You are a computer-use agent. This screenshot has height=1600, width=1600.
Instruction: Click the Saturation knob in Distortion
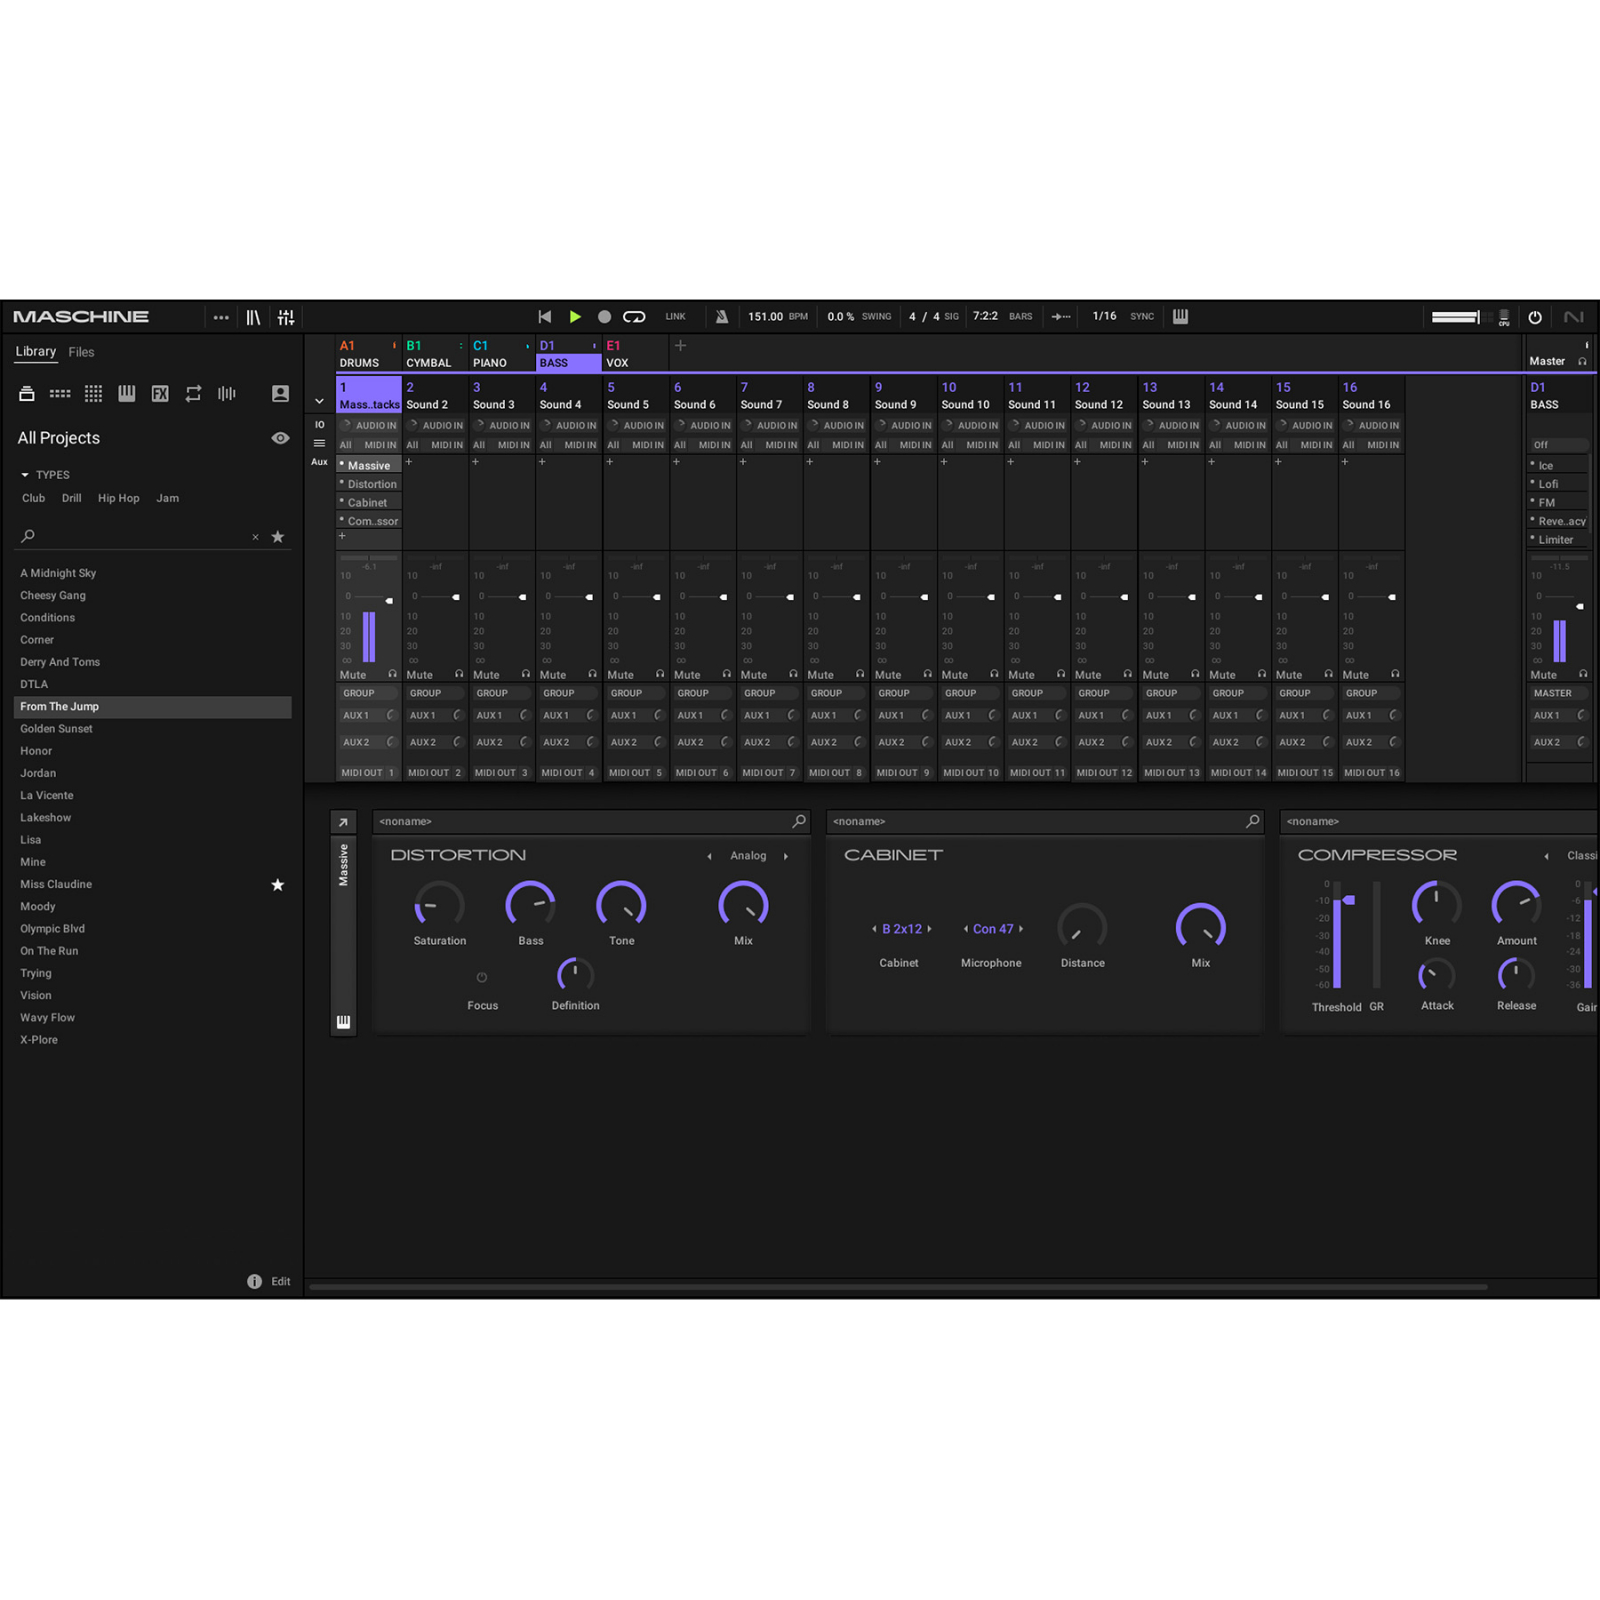[x=439, y=905]
